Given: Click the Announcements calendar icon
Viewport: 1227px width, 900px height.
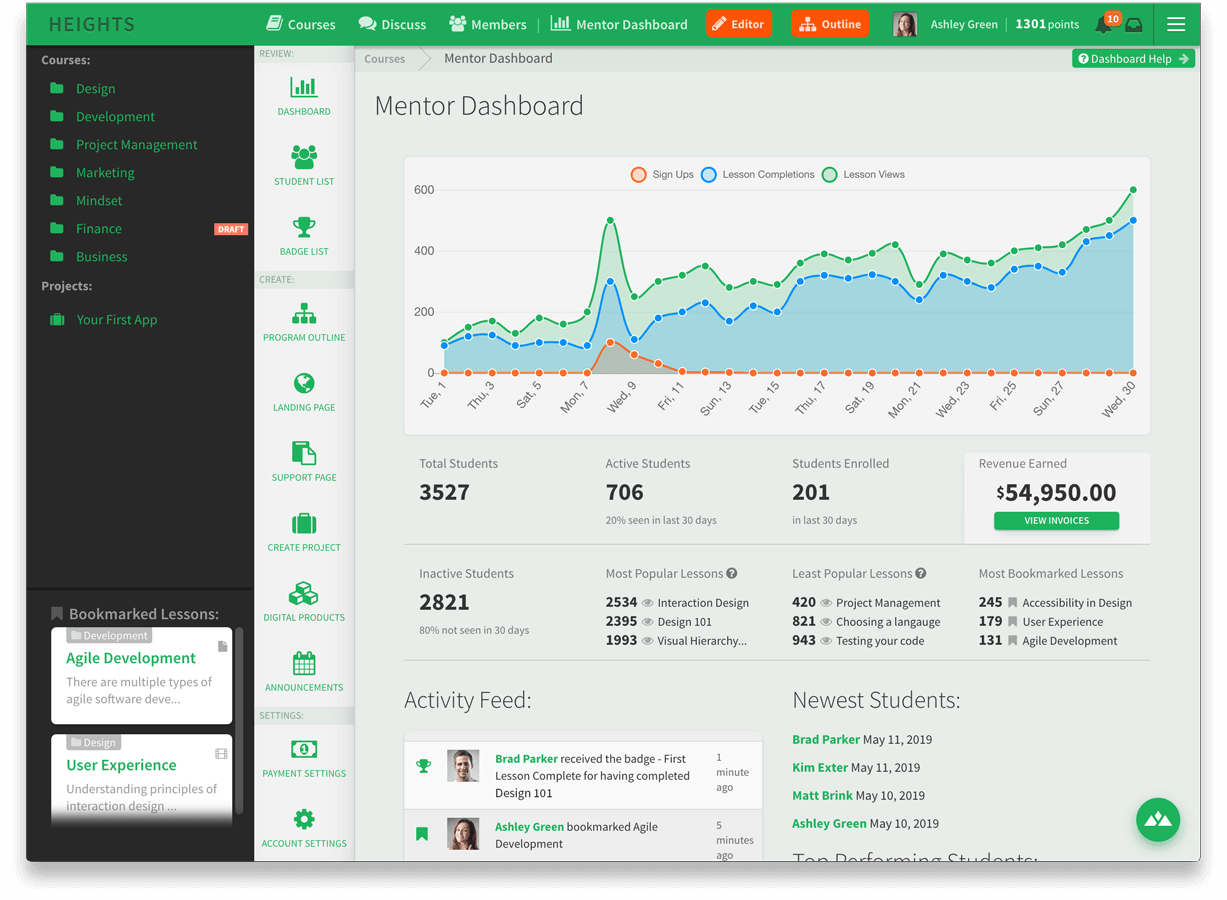Looking at the screenshot, I should 304,665.
